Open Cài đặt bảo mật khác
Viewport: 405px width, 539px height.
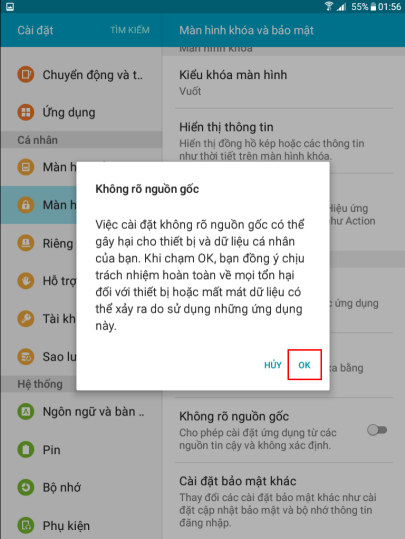(x=284, y=501)
